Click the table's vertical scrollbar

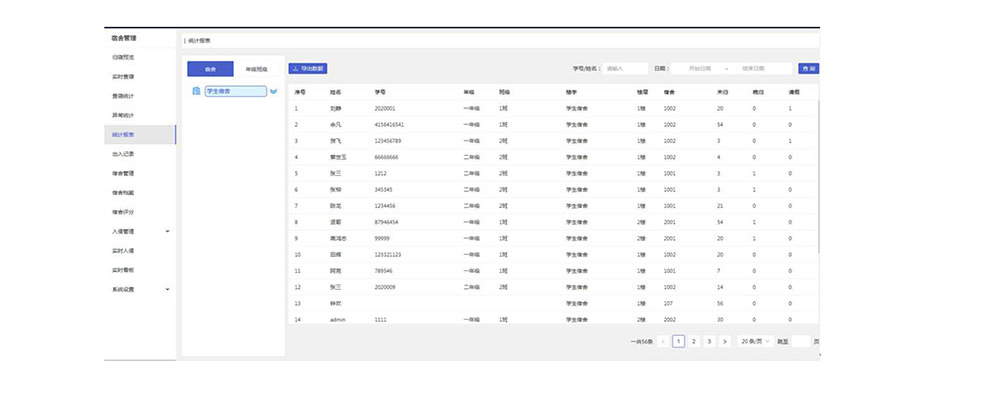coord(819,176)
